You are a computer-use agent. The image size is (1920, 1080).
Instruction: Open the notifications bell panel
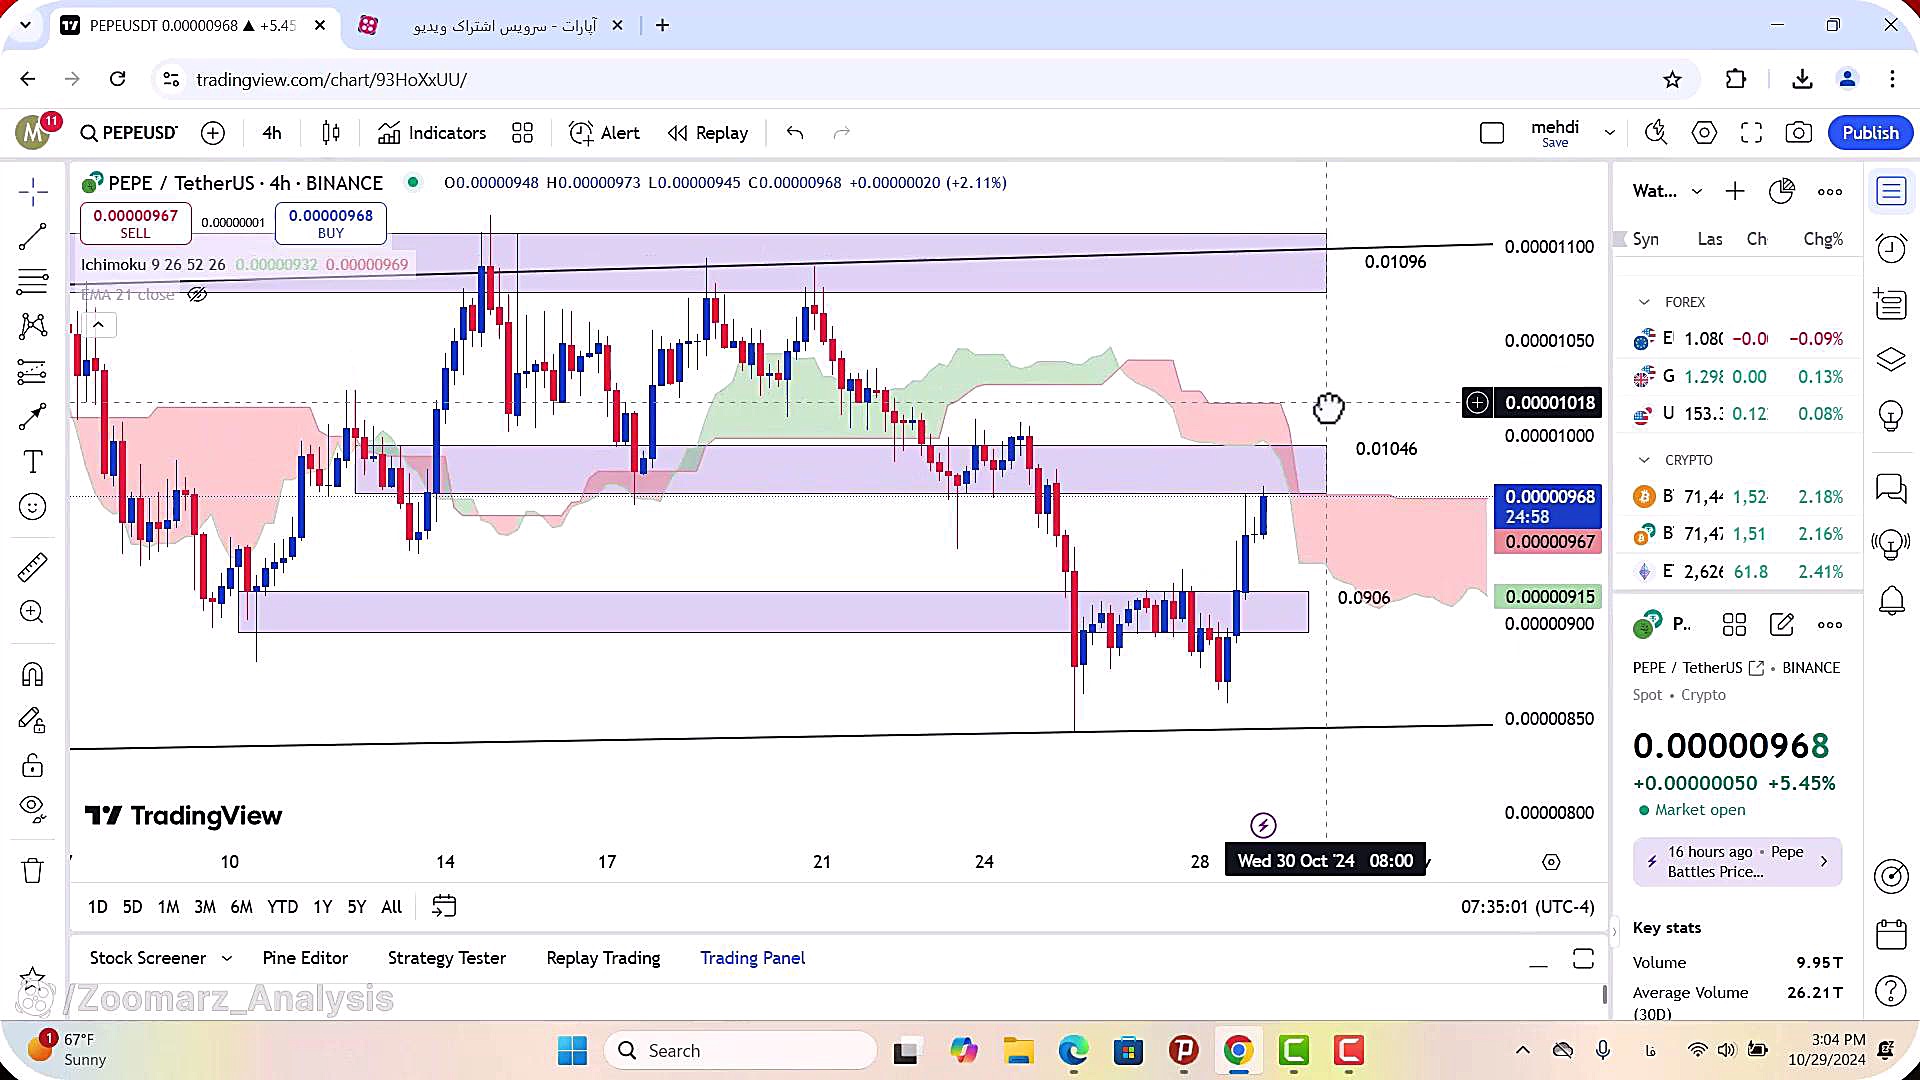[x=1891, y=601]
